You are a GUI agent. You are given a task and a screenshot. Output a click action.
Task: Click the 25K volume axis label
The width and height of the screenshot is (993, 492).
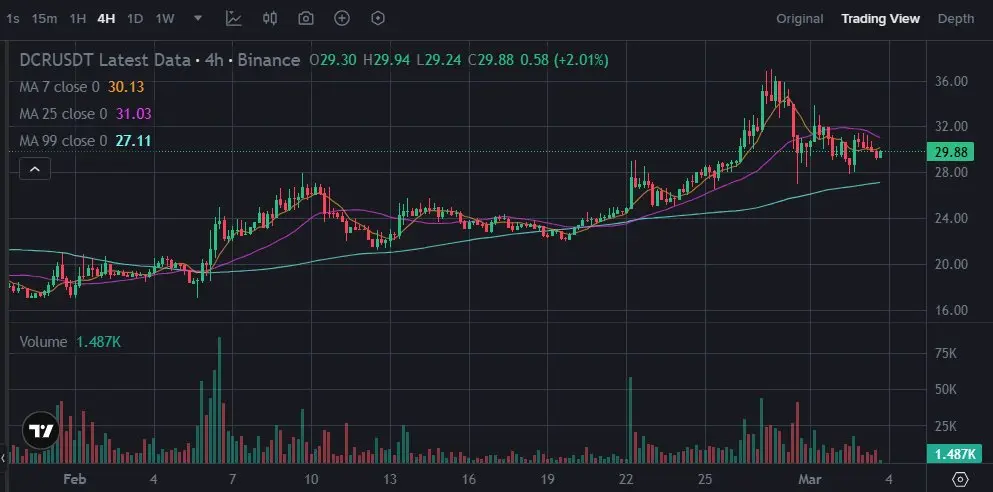[946, 426]
